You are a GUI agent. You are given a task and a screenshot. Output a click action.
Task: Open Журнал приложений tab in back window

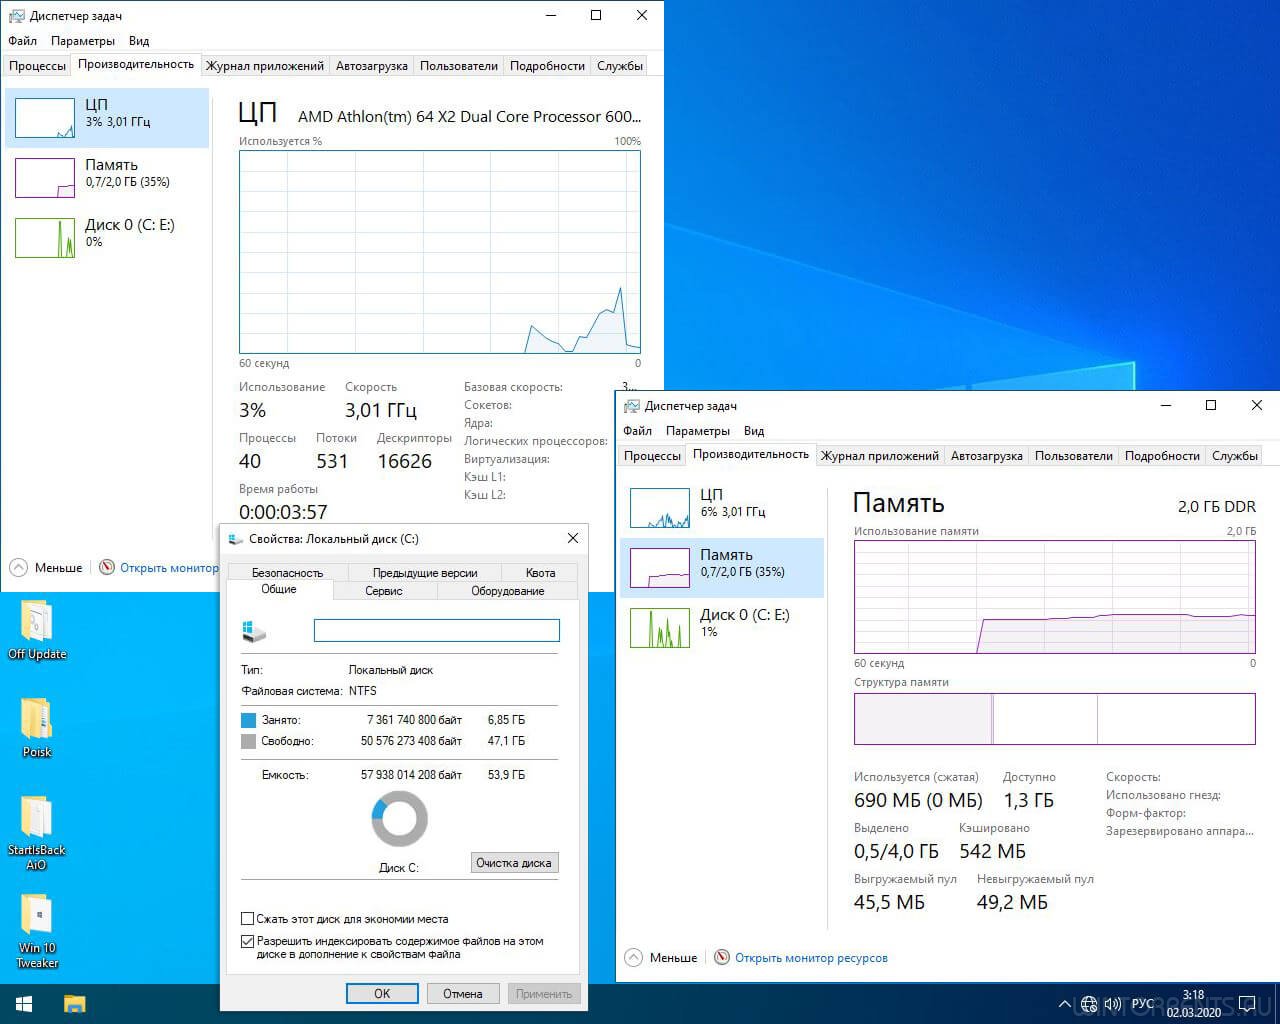pos(265,66)
